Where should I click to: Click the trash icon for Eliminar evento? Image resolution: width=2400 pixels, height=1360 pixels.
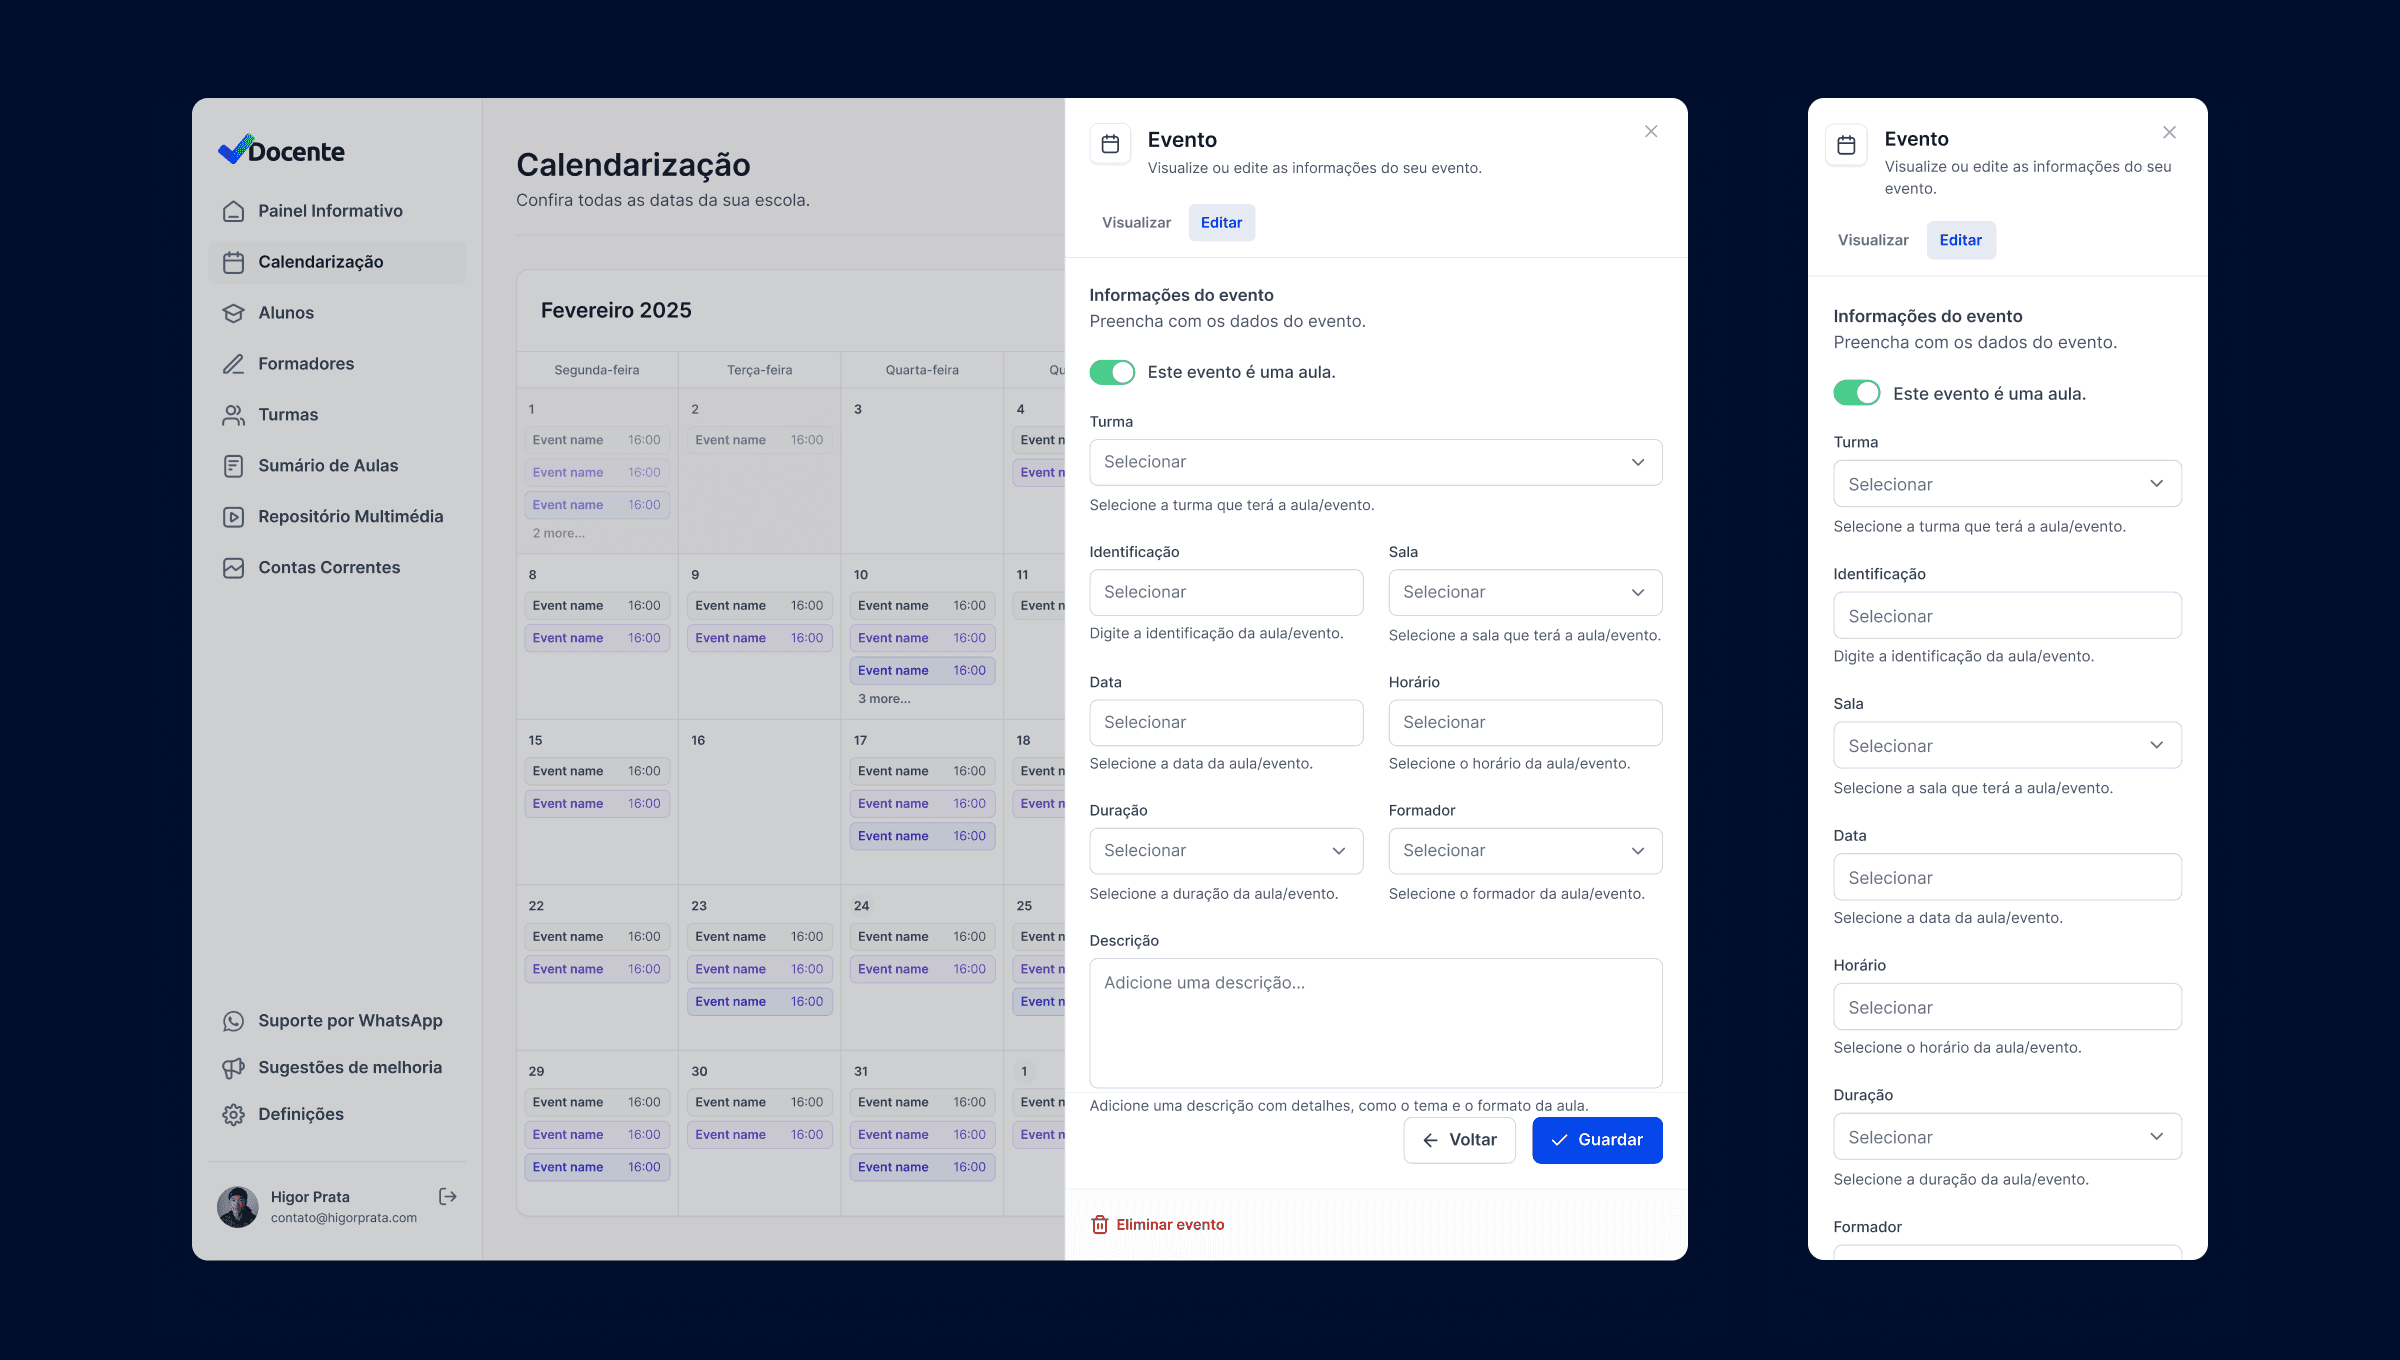pyautogui.click(x=1099, y=1224)
